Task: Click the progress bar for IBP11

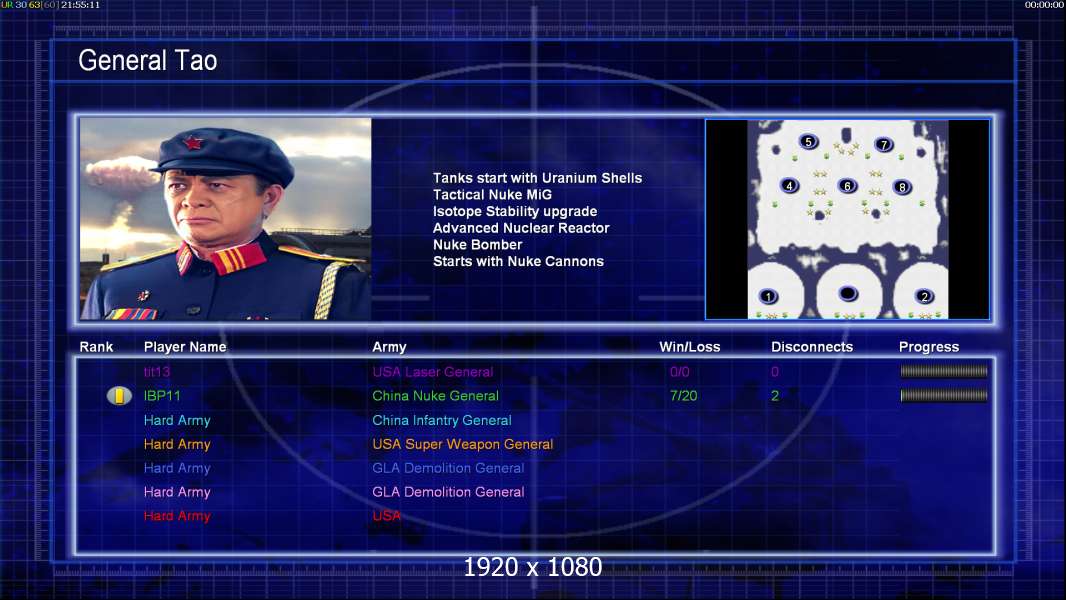Action: tap(944, 395)
